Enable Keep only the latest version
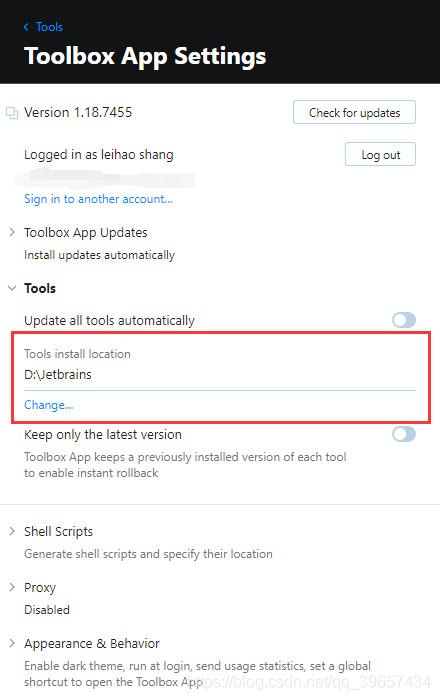The width and height of the screenshot is (440, 700). click(x=404, y=434)
